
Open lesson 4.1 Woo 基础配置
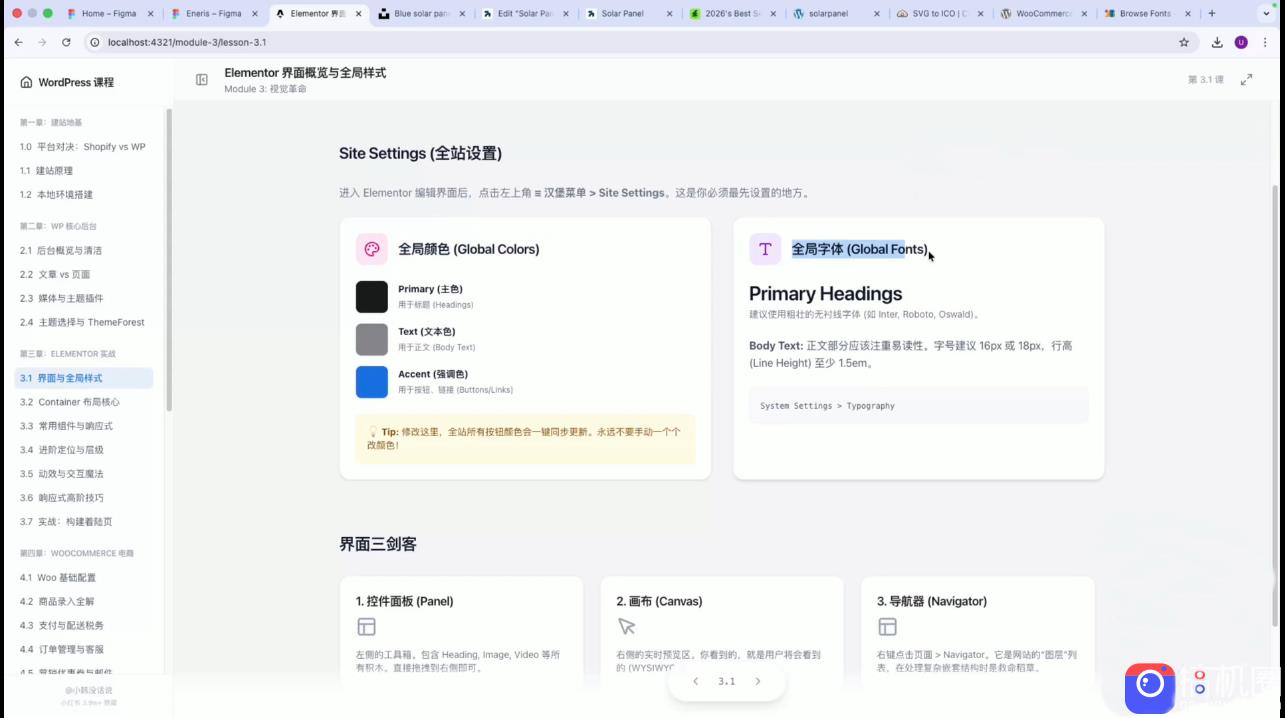[84, 578]
